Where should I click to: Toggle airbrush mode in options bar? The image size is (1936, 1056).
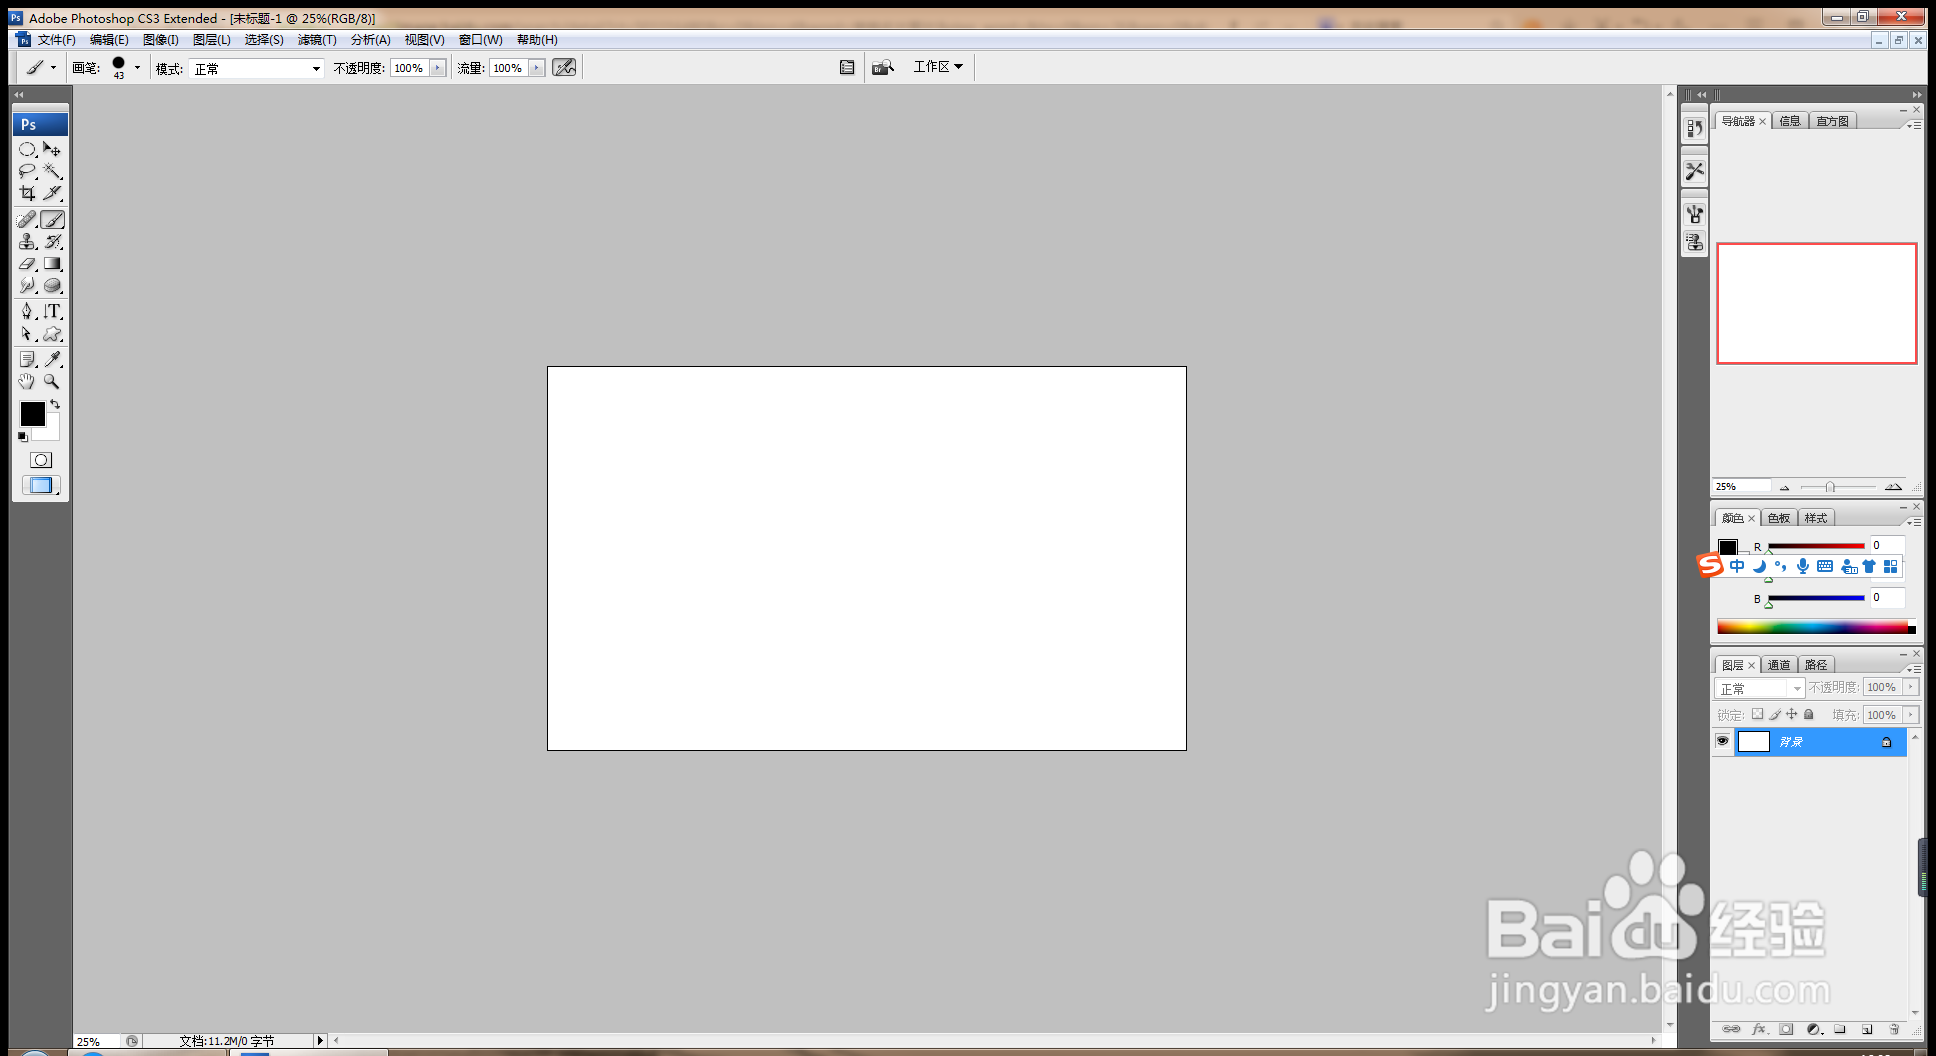[564, 67]
